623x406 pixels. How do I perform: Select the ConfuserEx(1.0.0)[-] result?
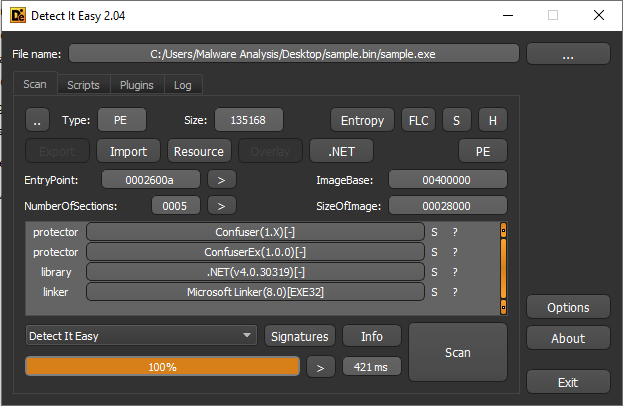coord(255,252)
